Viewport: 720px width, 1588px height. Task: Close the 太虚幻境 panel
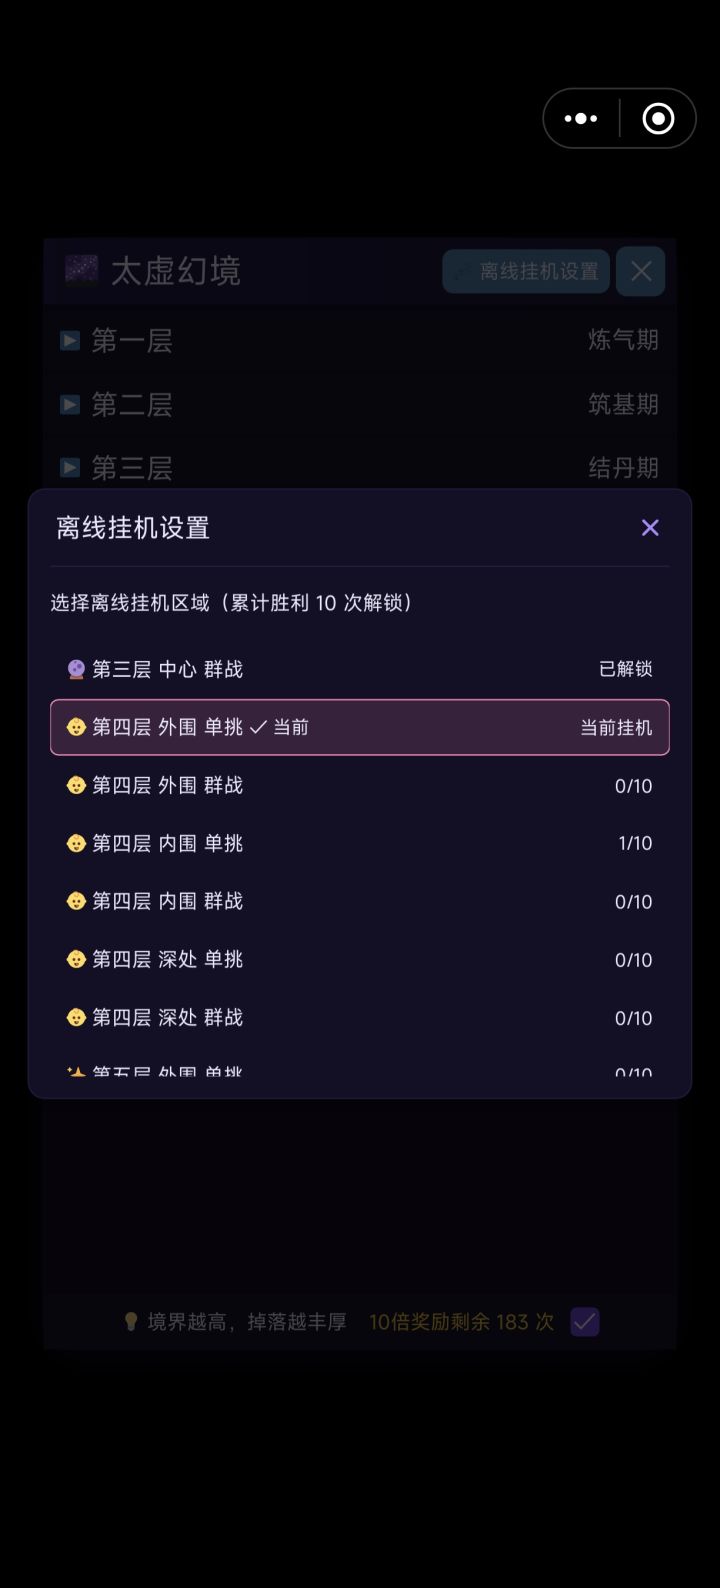point(641,271)
